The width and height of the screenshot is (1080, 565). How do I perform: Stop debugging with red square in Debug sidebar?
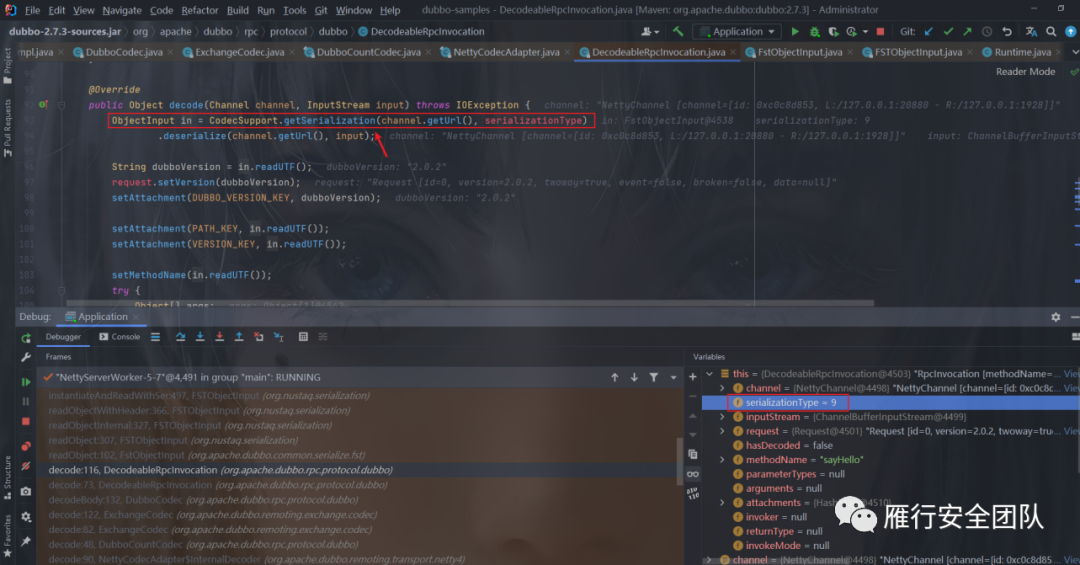tap(25, 421)
